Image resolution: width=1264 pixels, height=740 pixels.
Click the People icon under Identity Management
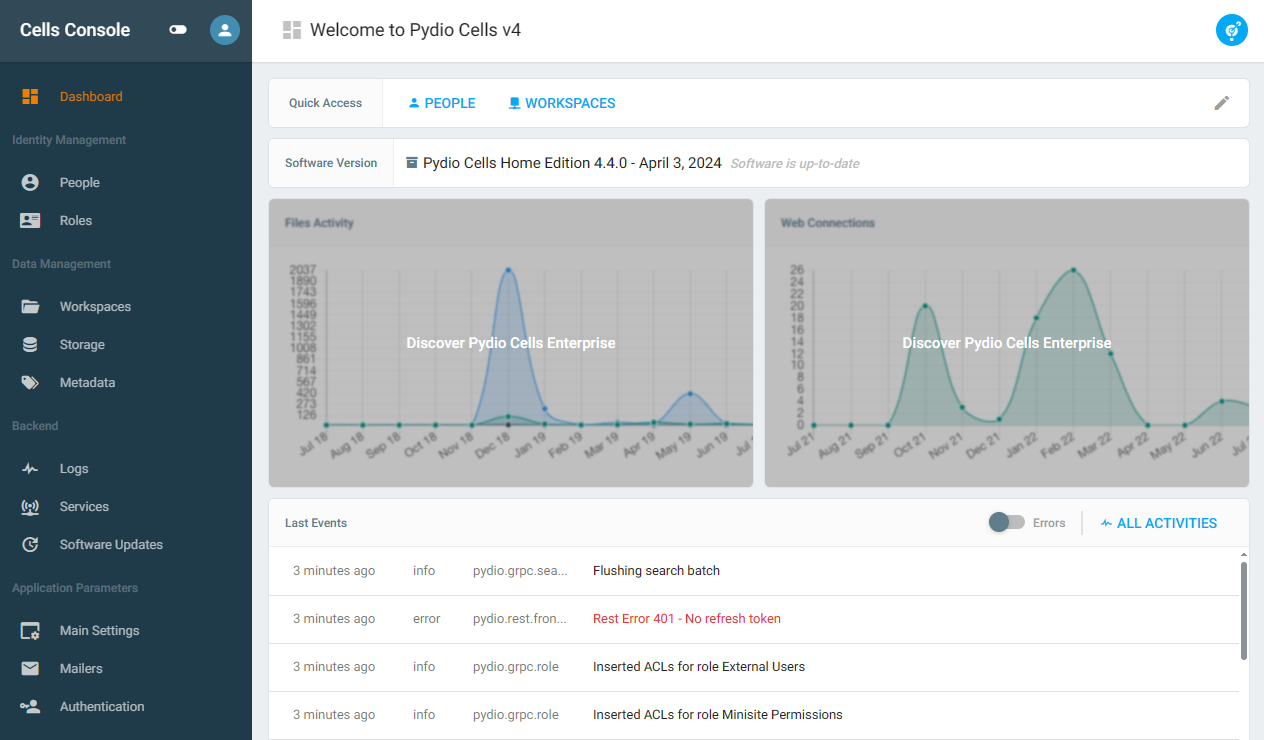30,183
